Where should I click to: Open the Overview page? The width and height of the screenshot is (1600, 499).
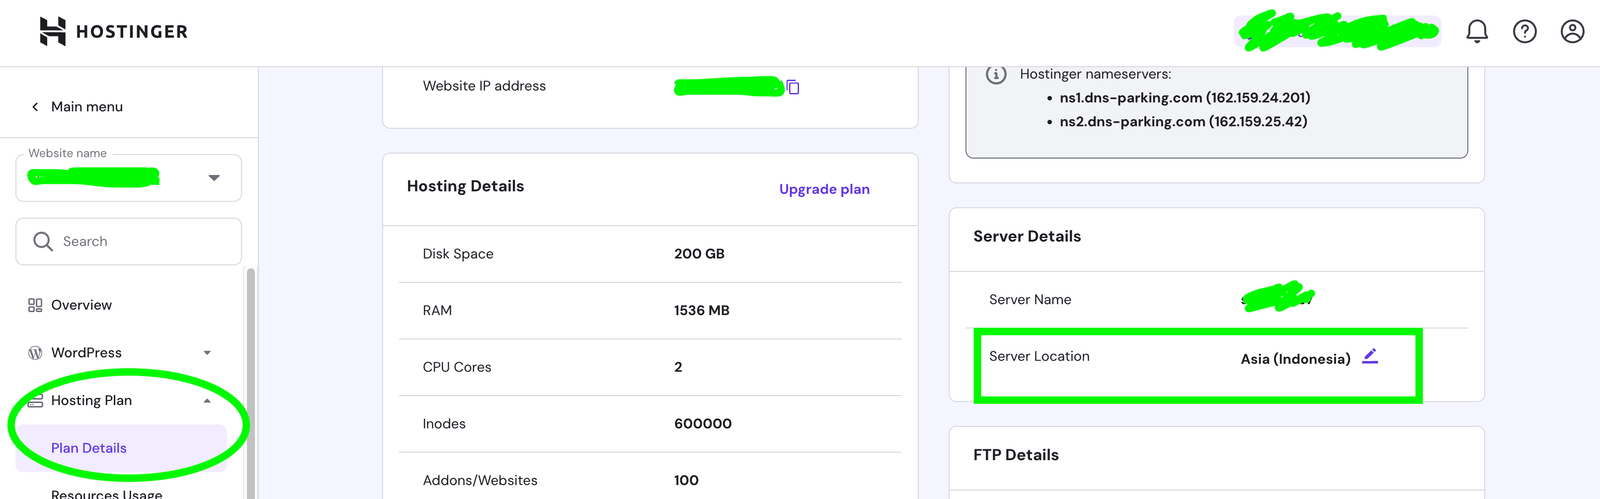[x=81, y=305]
